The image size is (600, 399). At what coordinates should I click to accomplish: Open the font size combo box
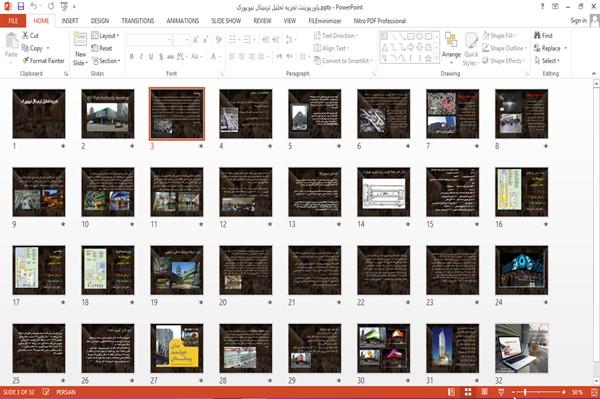point(181,39)
